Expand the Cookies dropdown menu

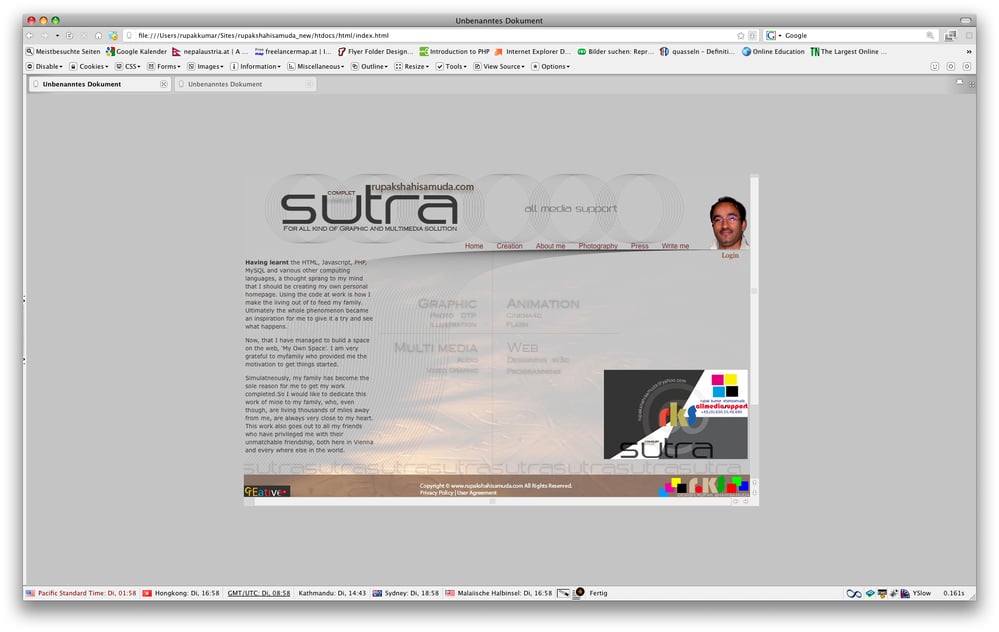[89, 66]
